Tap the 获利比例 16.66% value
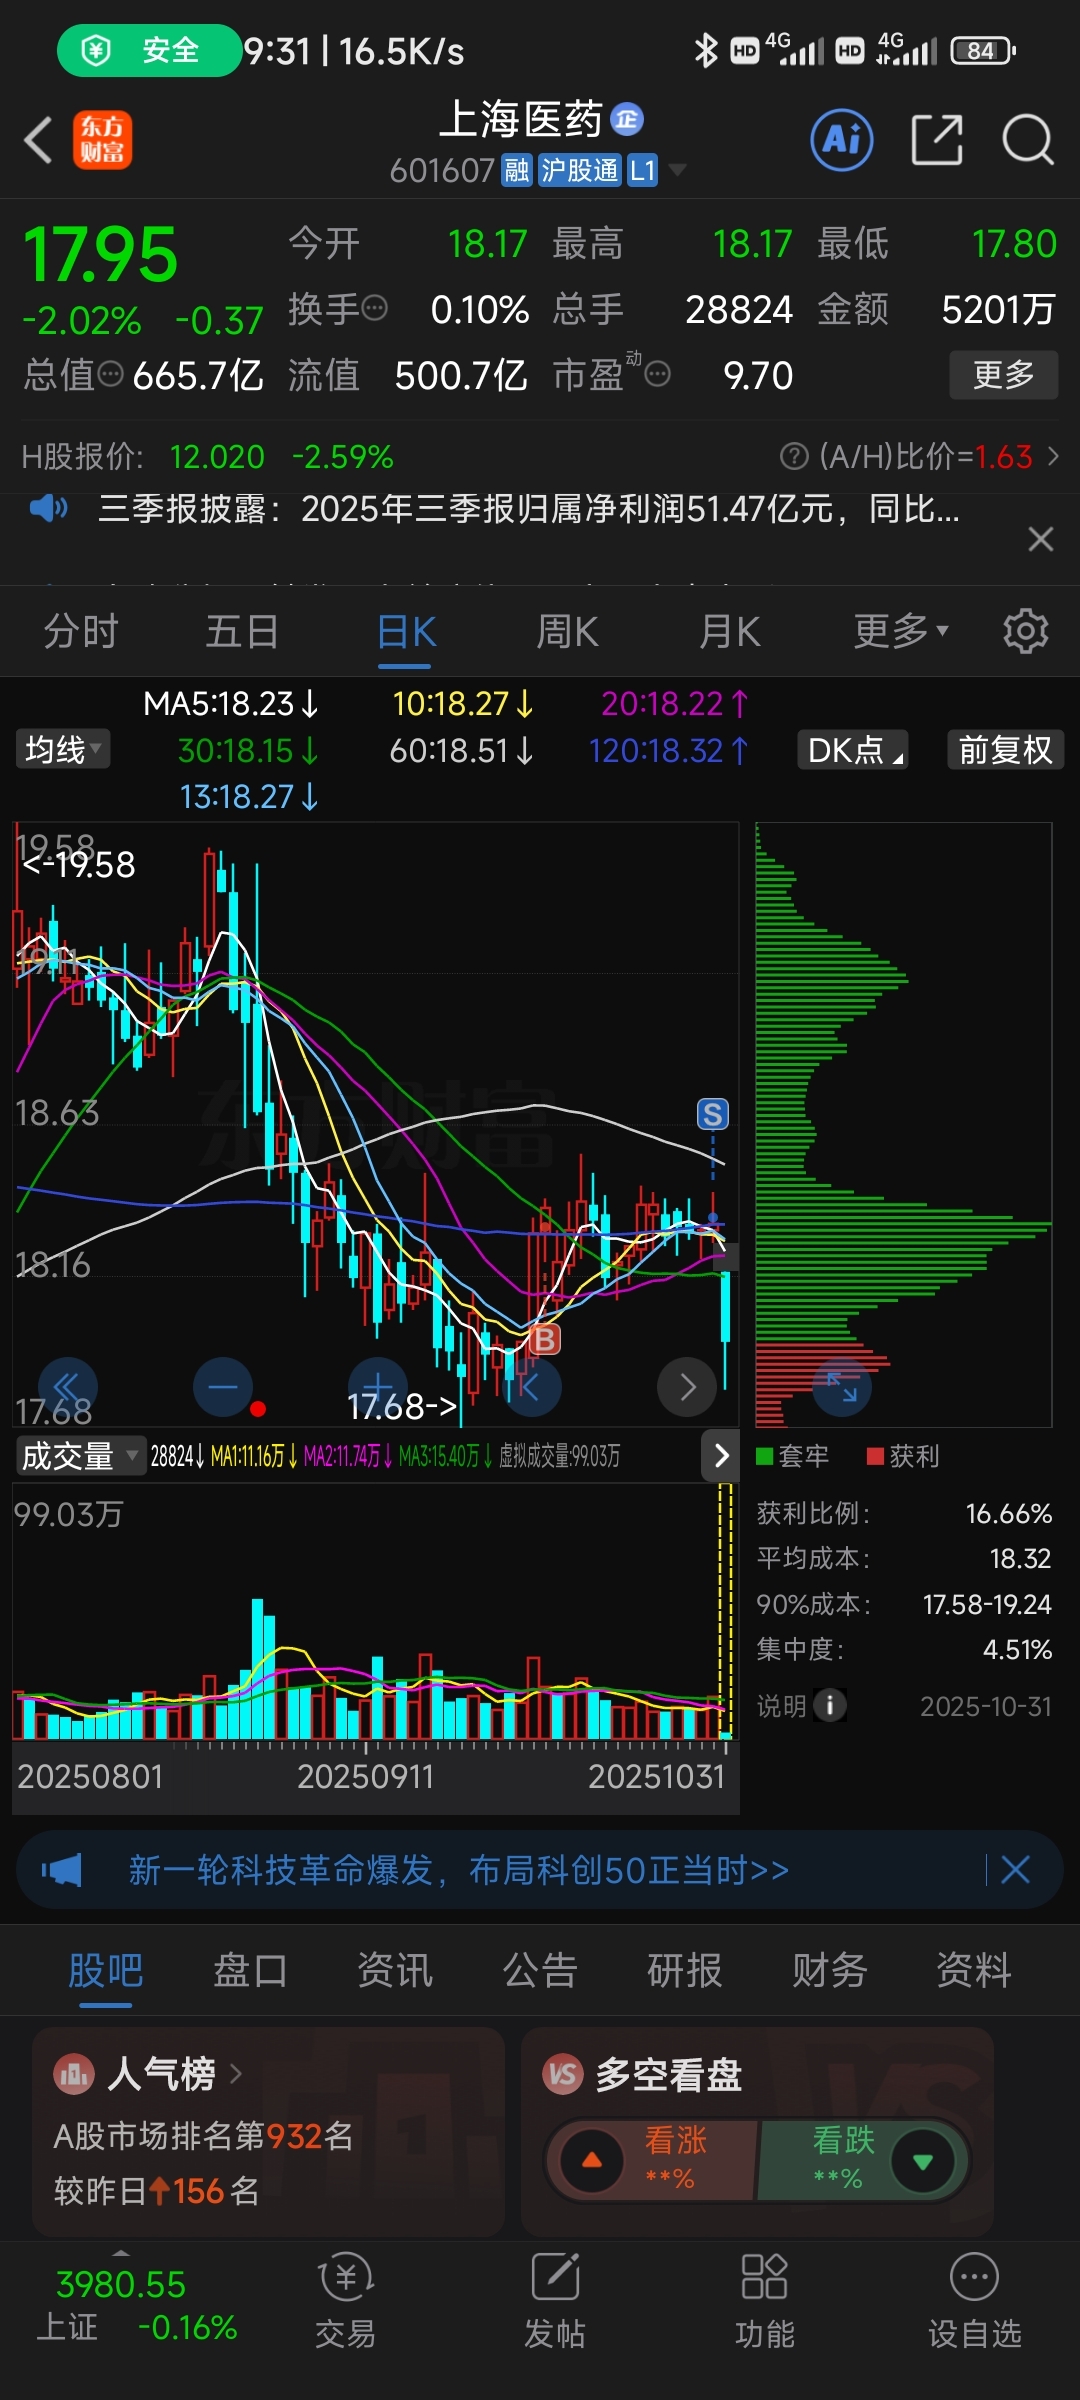 pos(1008,1514)
